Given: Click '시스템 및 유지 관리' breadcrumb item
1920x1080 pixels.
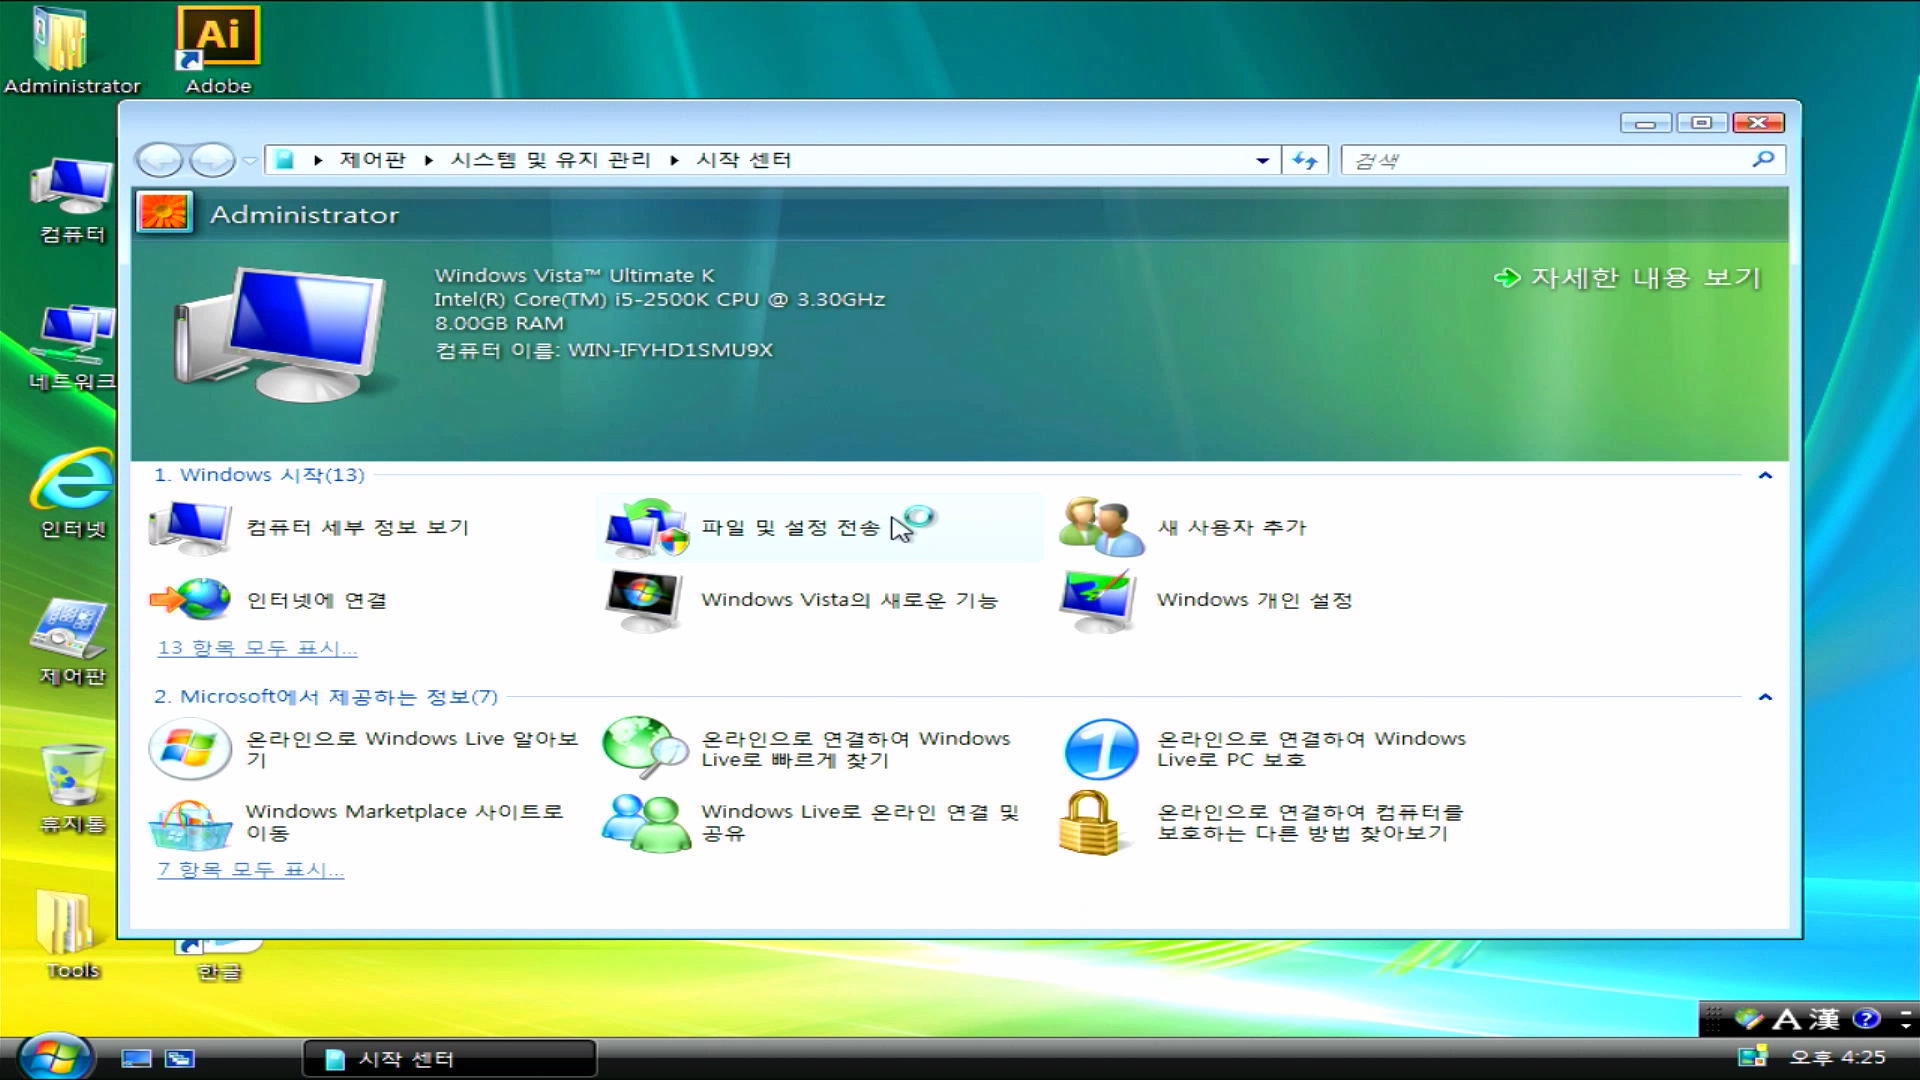Looking at the screenshot, I should pos(550,160).
